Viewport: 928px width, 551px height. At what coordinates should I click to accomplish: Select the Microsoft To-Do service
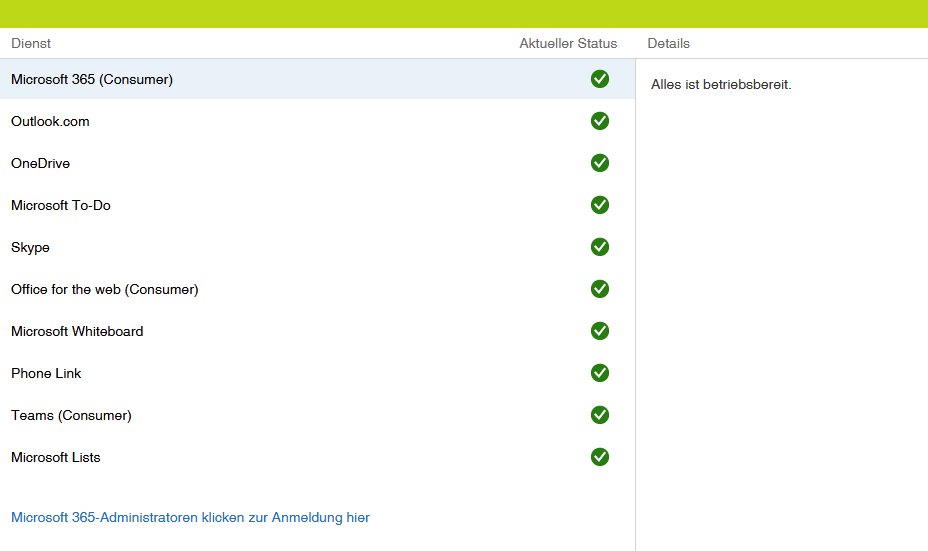click(317, 205)
